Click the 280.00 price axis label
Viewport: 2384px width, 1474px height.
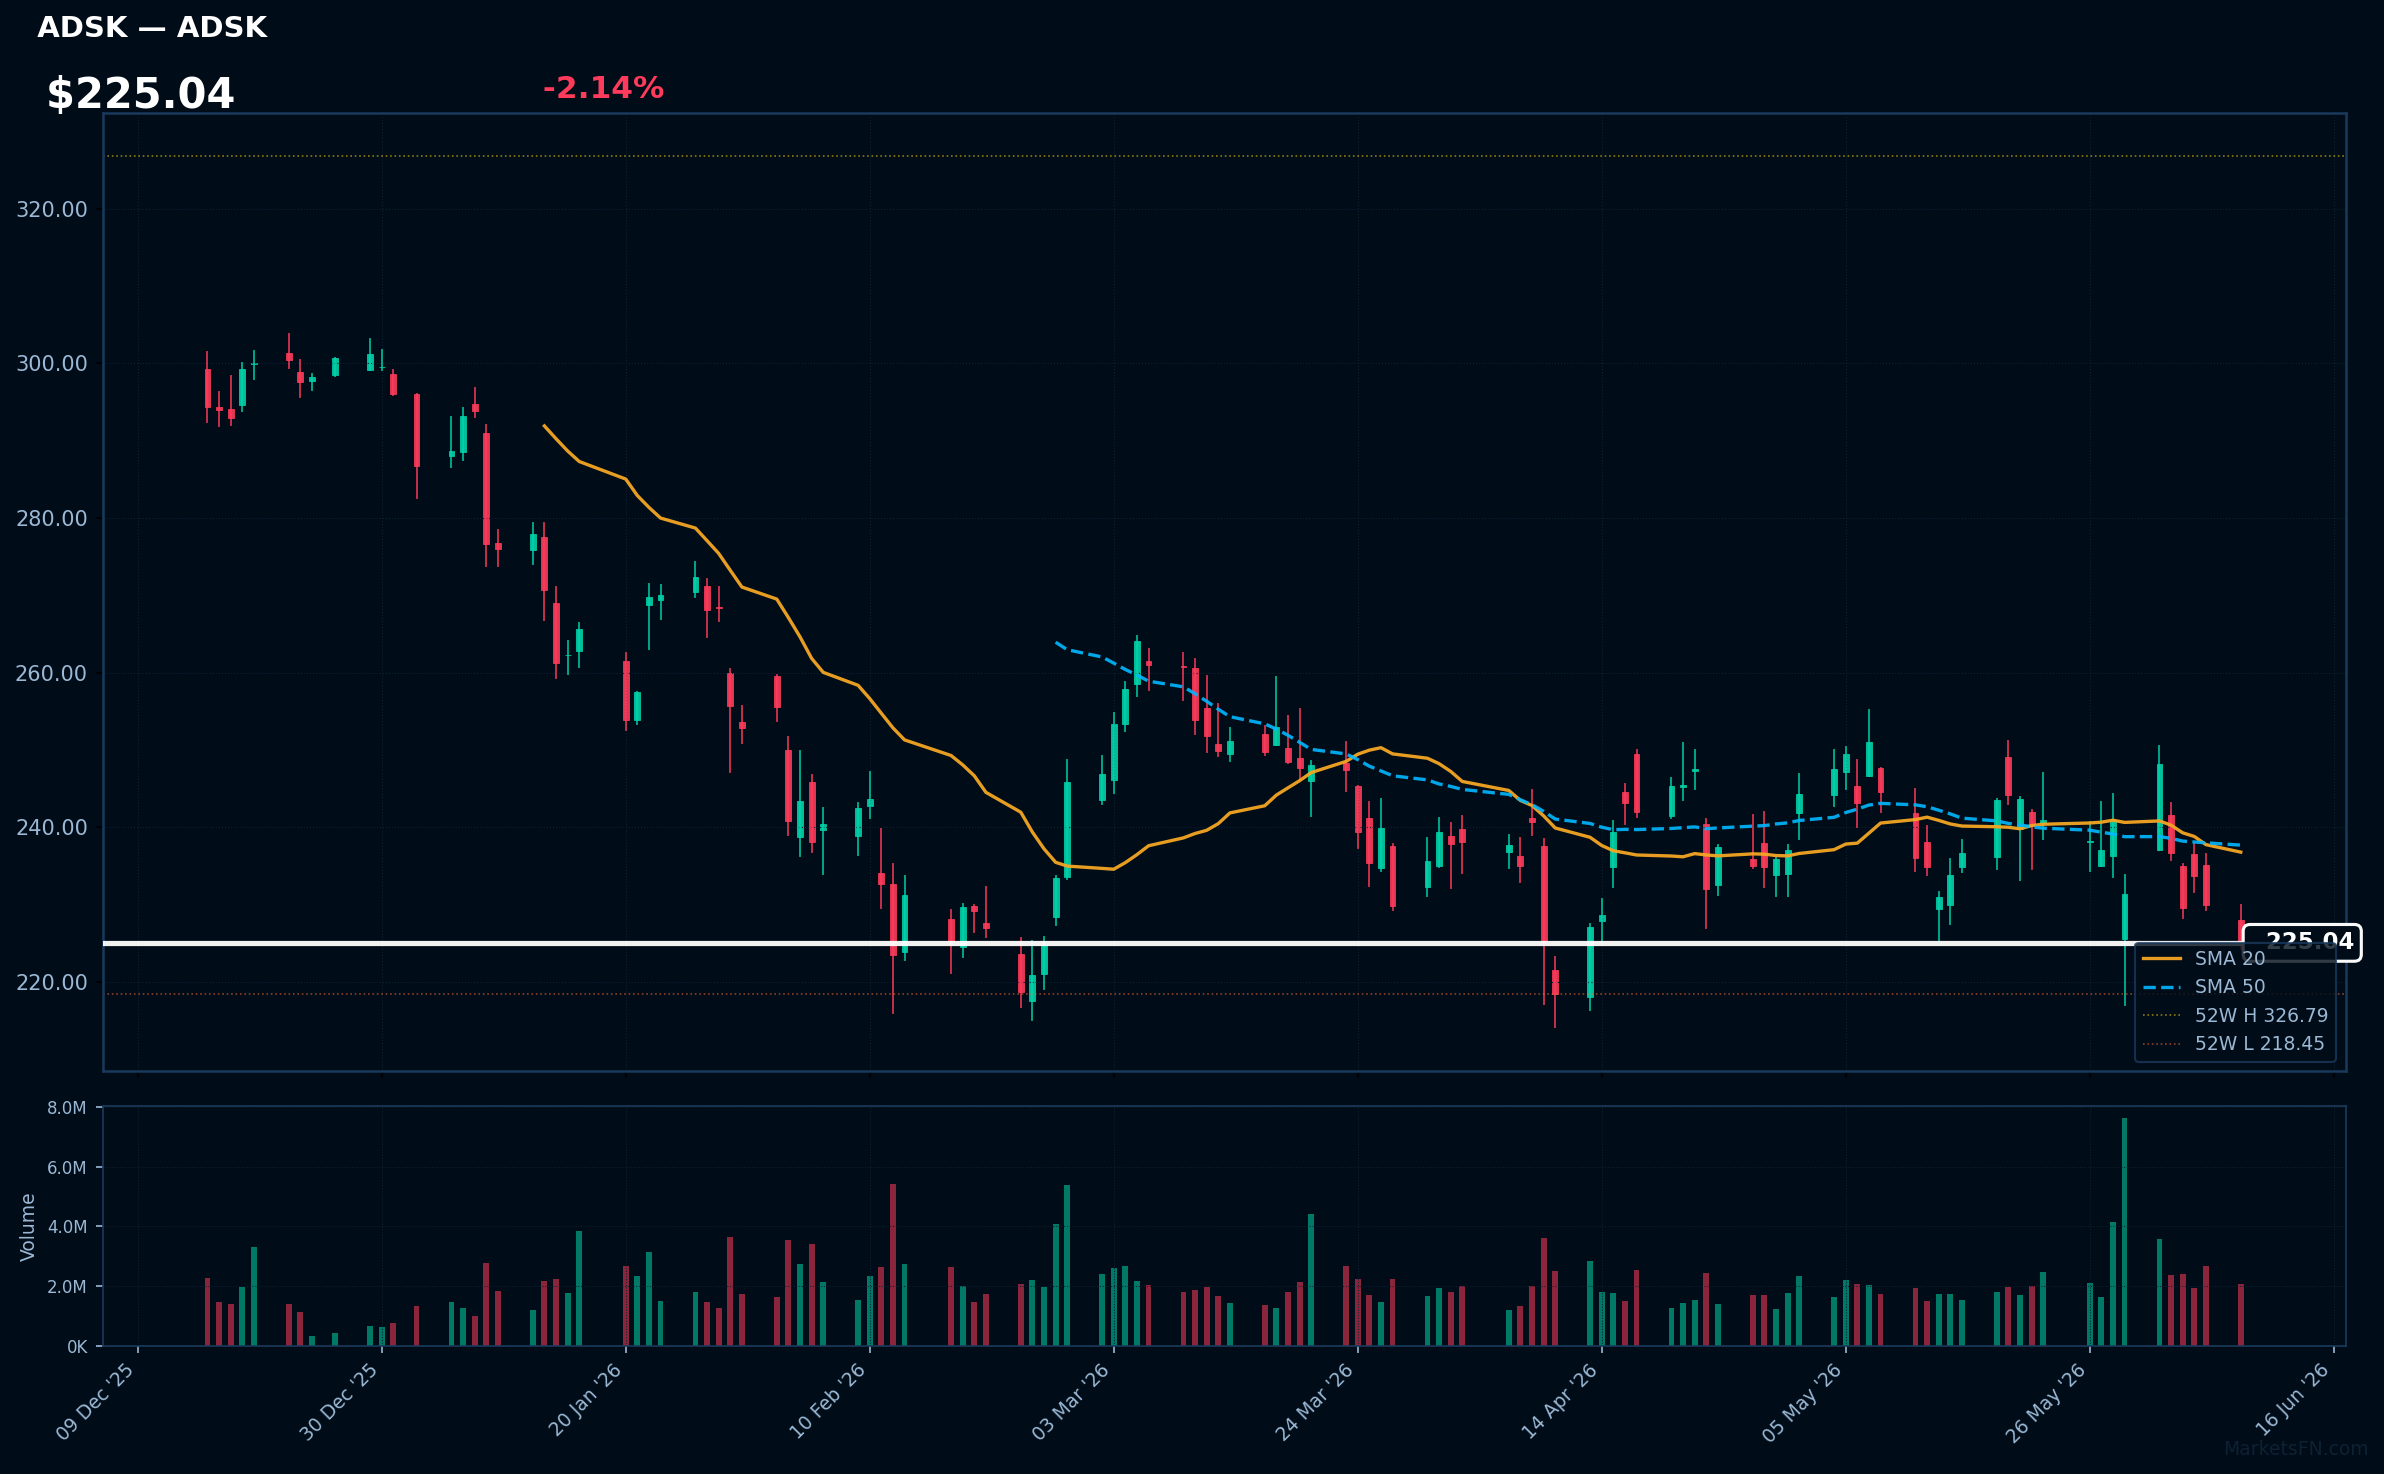point(52,518)
